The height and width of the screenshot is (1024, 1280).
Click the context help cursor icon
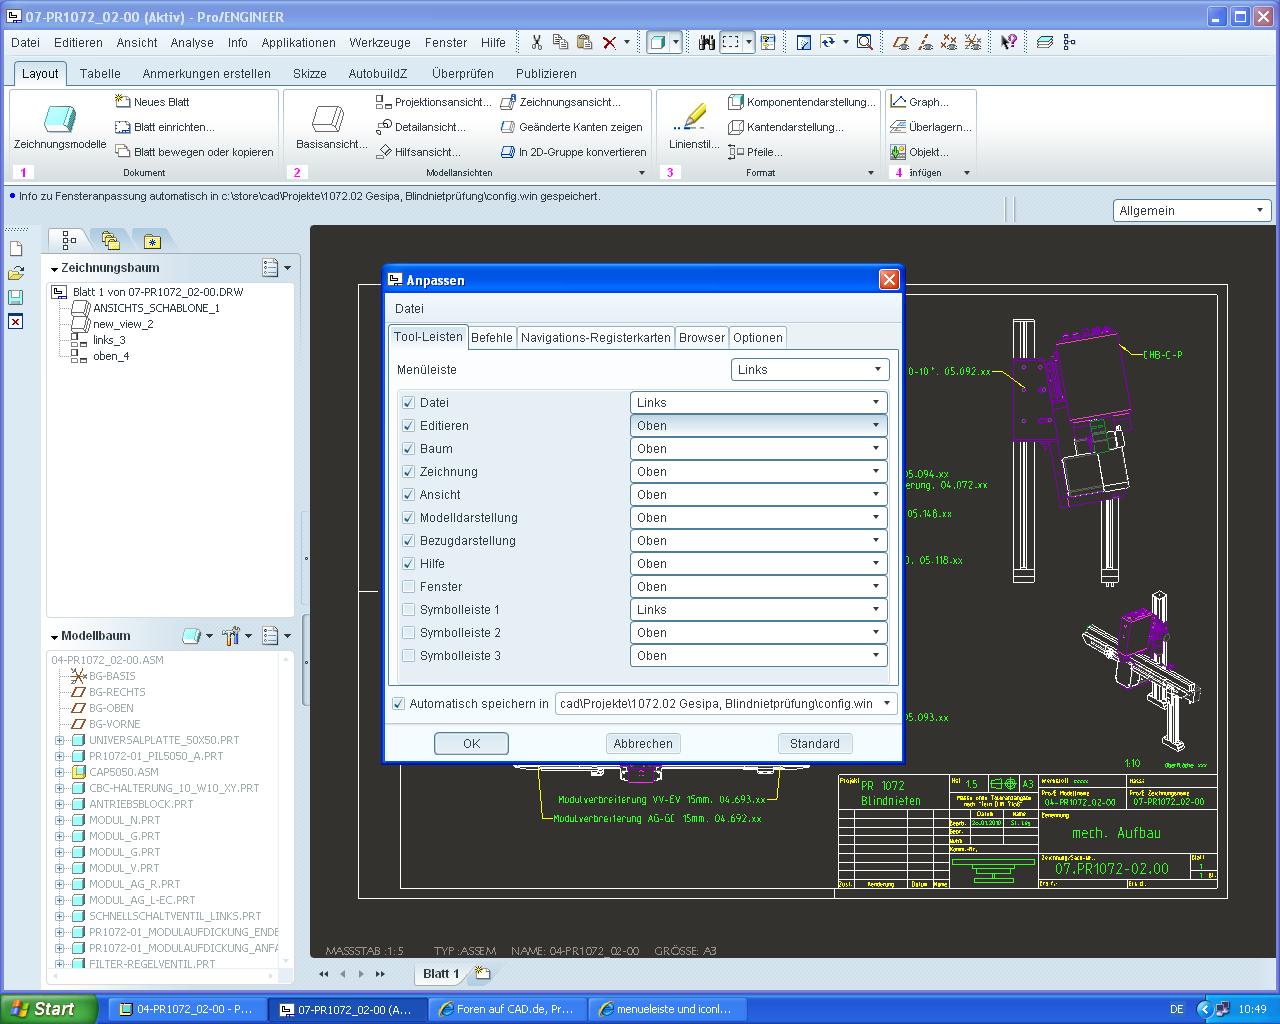pyautogui.click(x=1009, y=42)
